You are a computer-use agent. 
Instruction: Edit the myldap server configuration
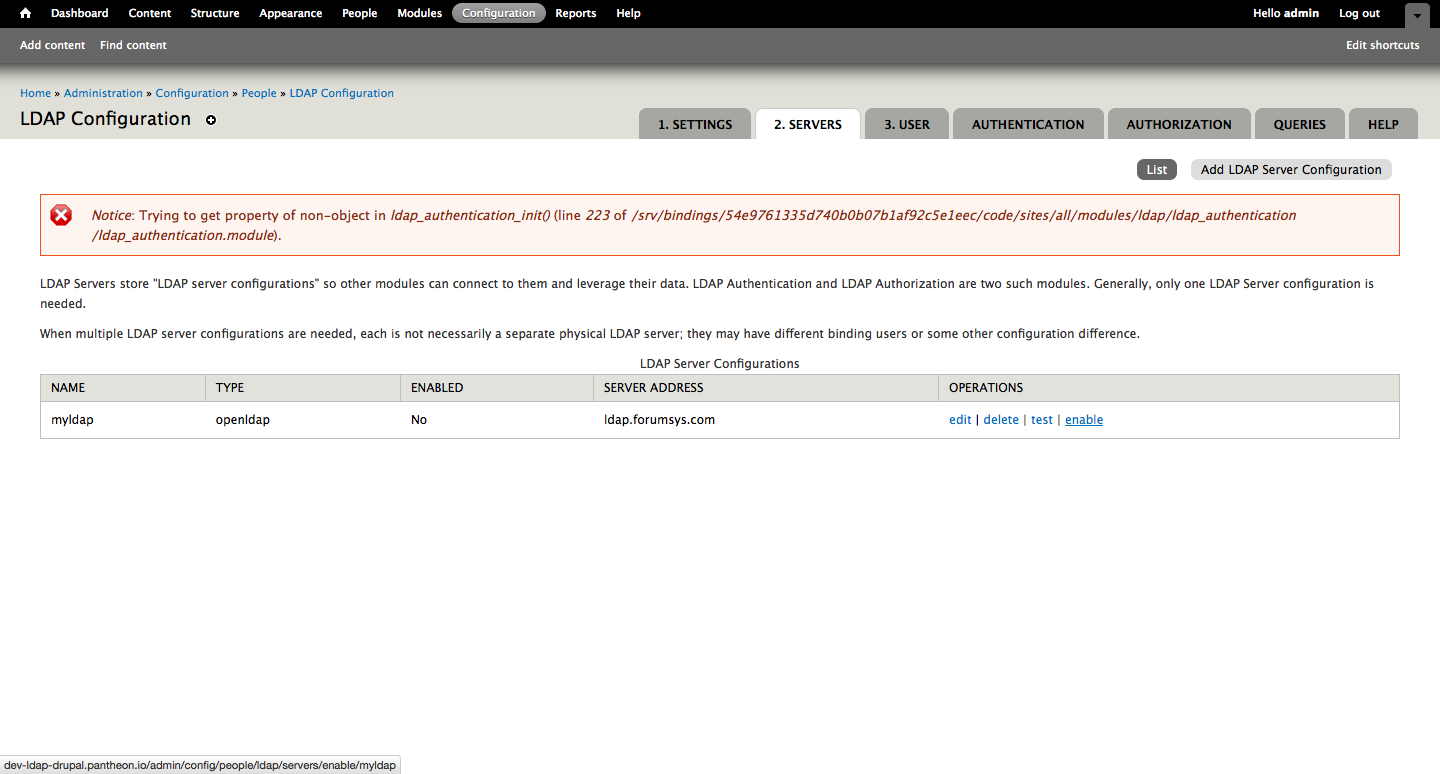pos(960,420)
